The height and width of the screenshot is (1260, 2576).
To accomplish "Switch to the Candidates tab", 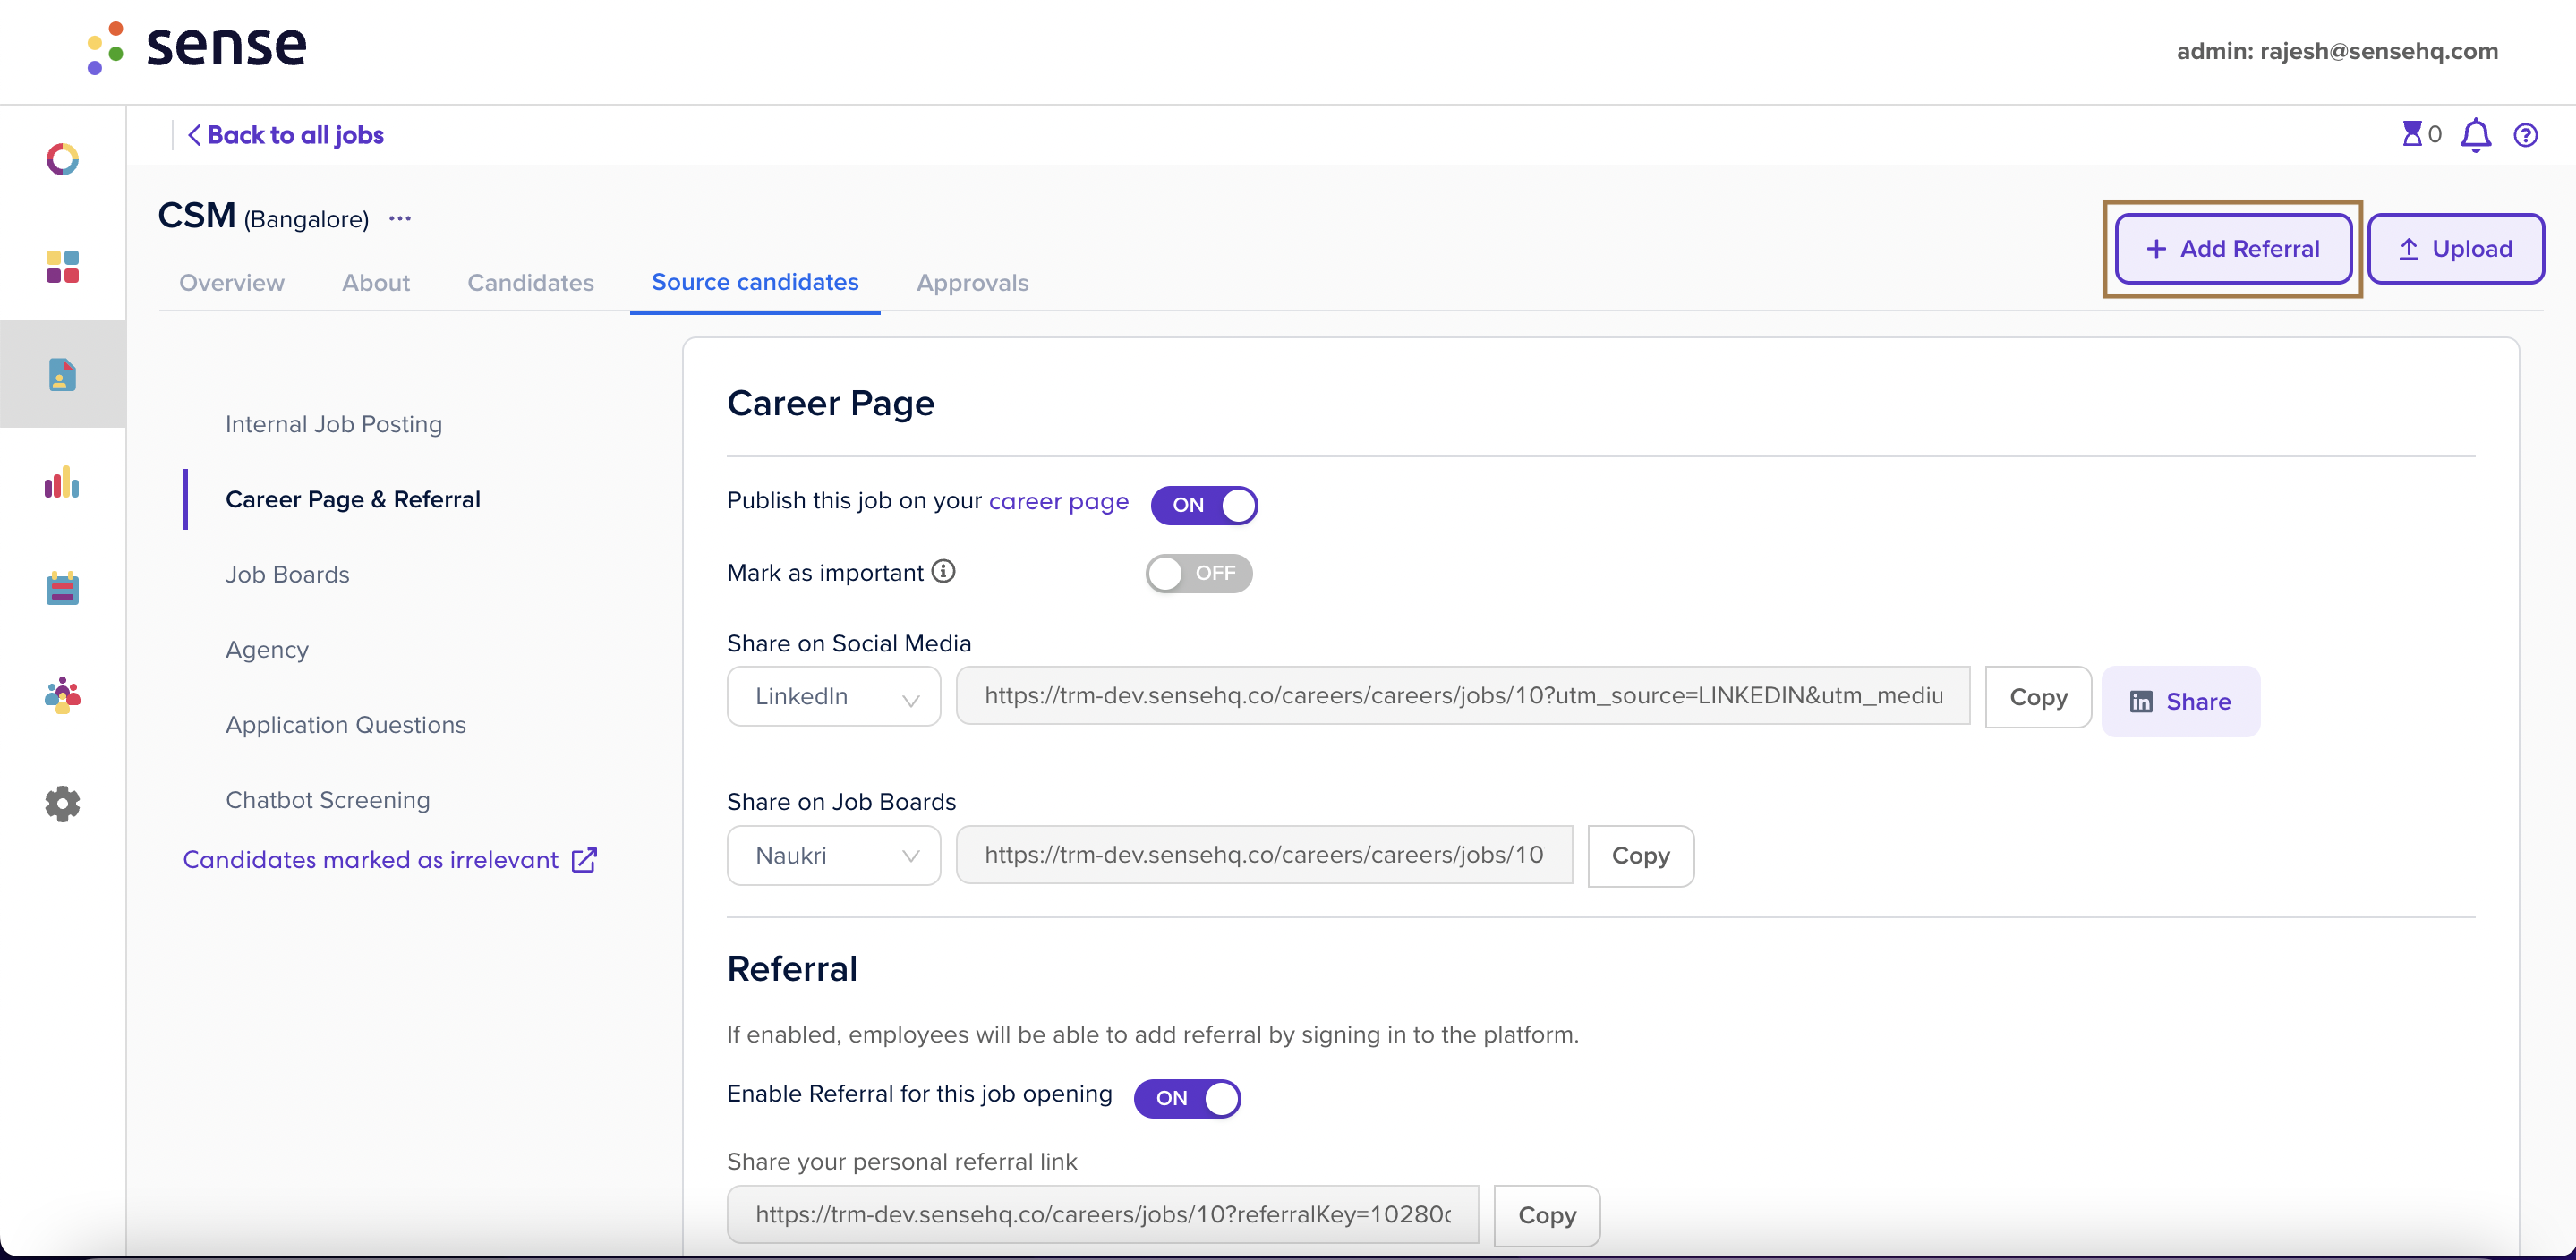I will (x=531, y=283).
